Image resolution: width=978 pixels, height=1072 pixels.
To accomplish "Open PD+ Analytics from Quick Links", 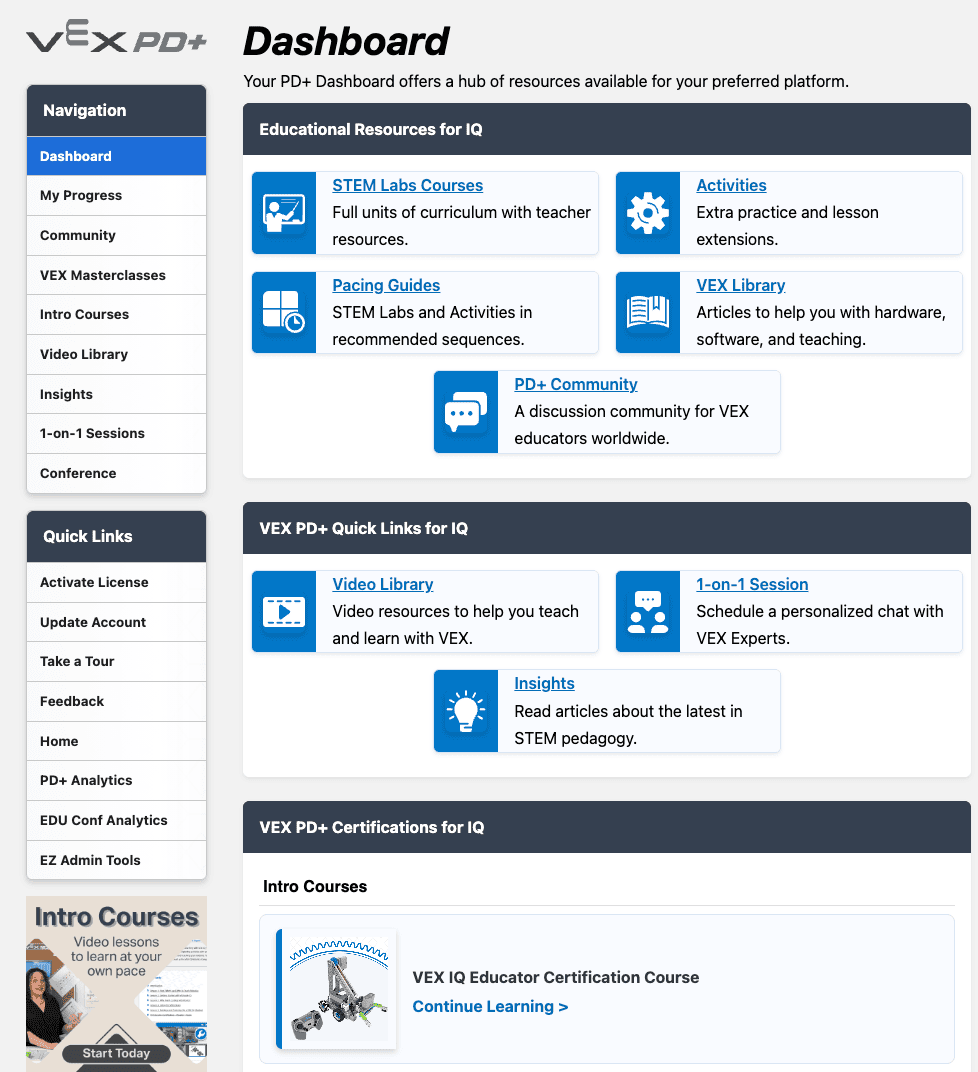I will coord(85,780).
